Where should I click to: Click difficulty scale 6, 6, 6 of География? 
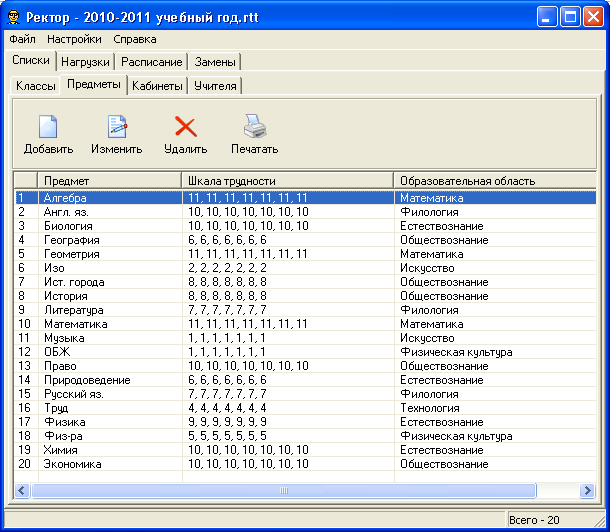[x=227, y=240]
